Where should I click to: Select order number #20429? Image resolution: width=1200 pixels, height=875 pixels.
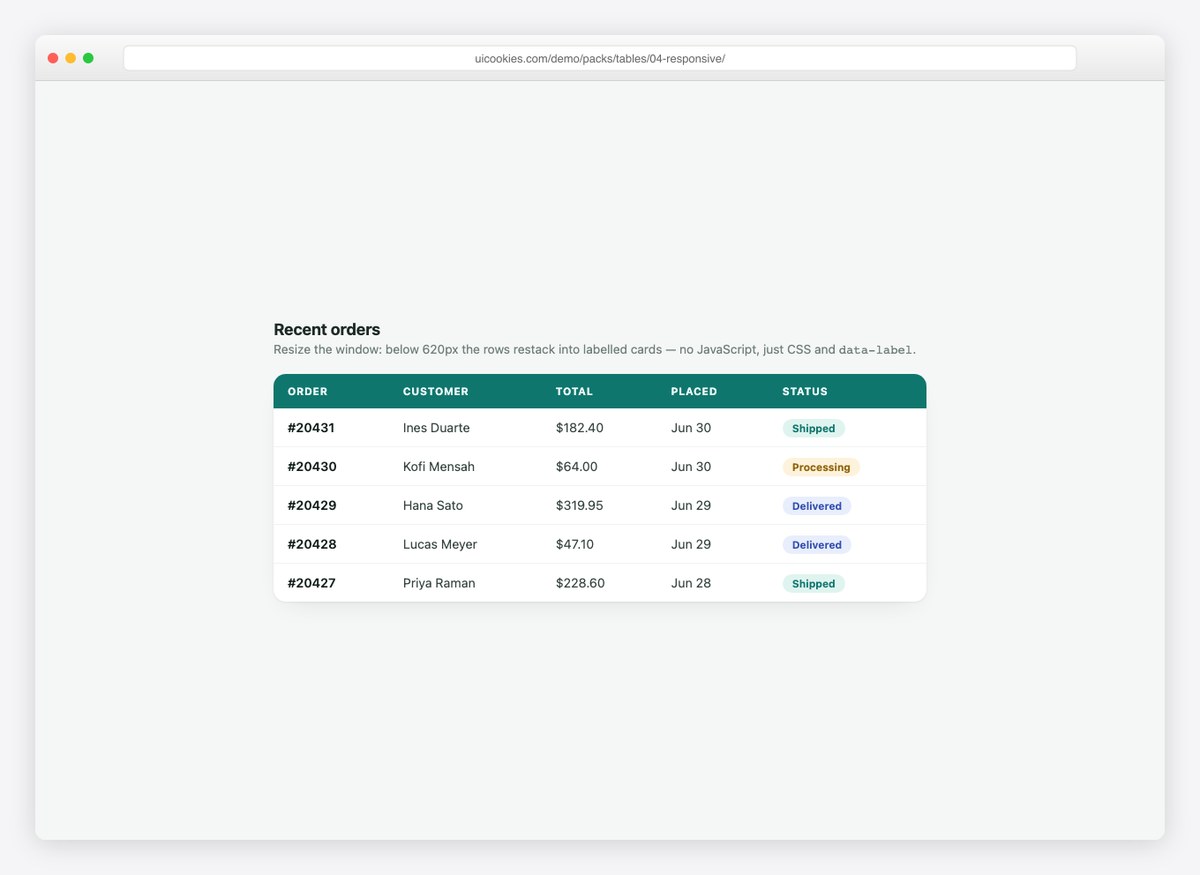pyautogui.click(x=312, y=506)
